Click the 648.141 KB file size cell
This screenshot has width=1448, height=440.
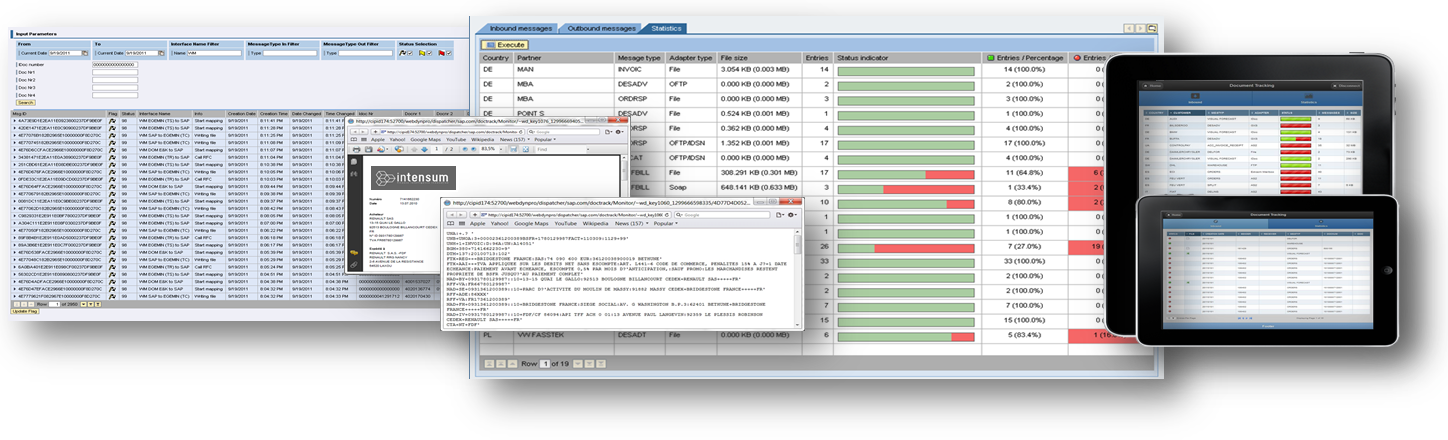coord(758,187)
